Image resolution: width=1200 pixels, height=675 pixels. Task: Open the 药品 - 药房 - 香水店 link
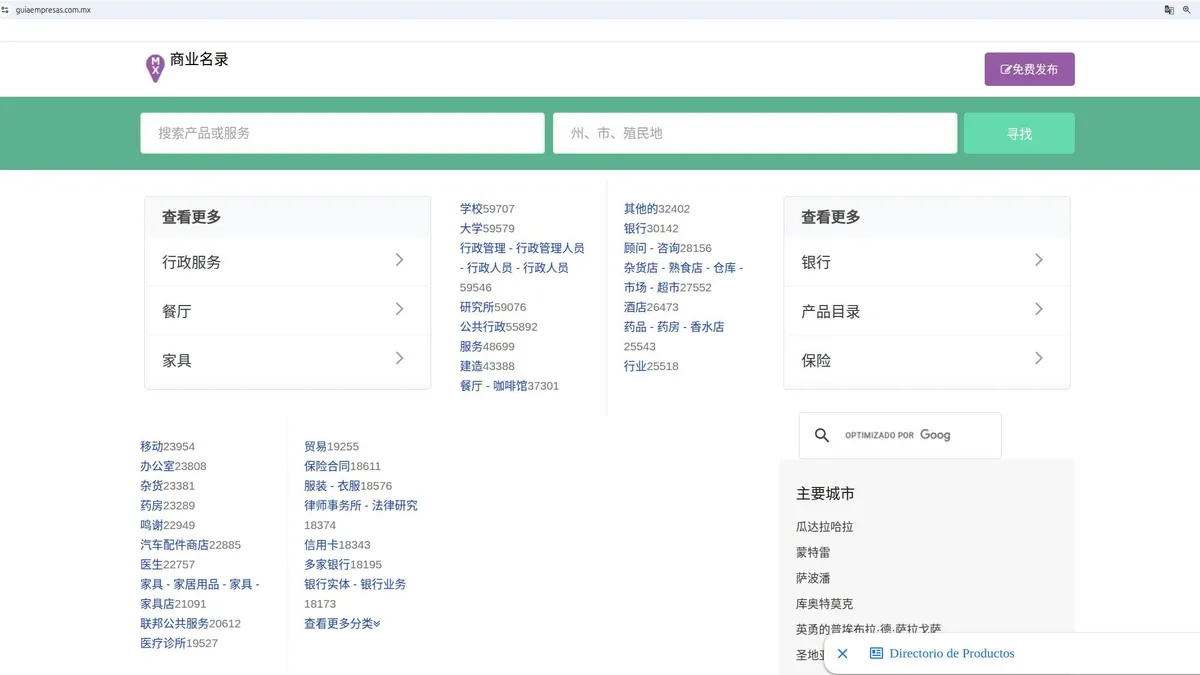click(674, 326)
